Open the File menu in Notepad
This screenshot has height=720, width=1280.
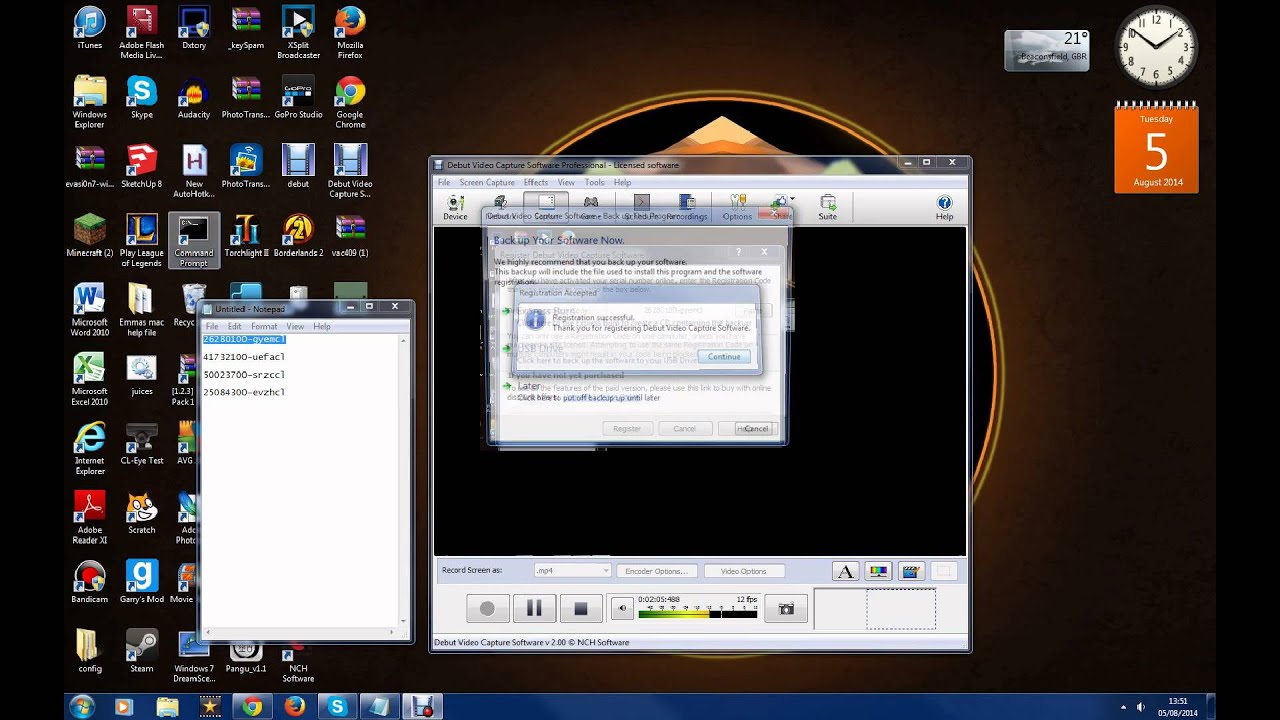coord(212,327)
